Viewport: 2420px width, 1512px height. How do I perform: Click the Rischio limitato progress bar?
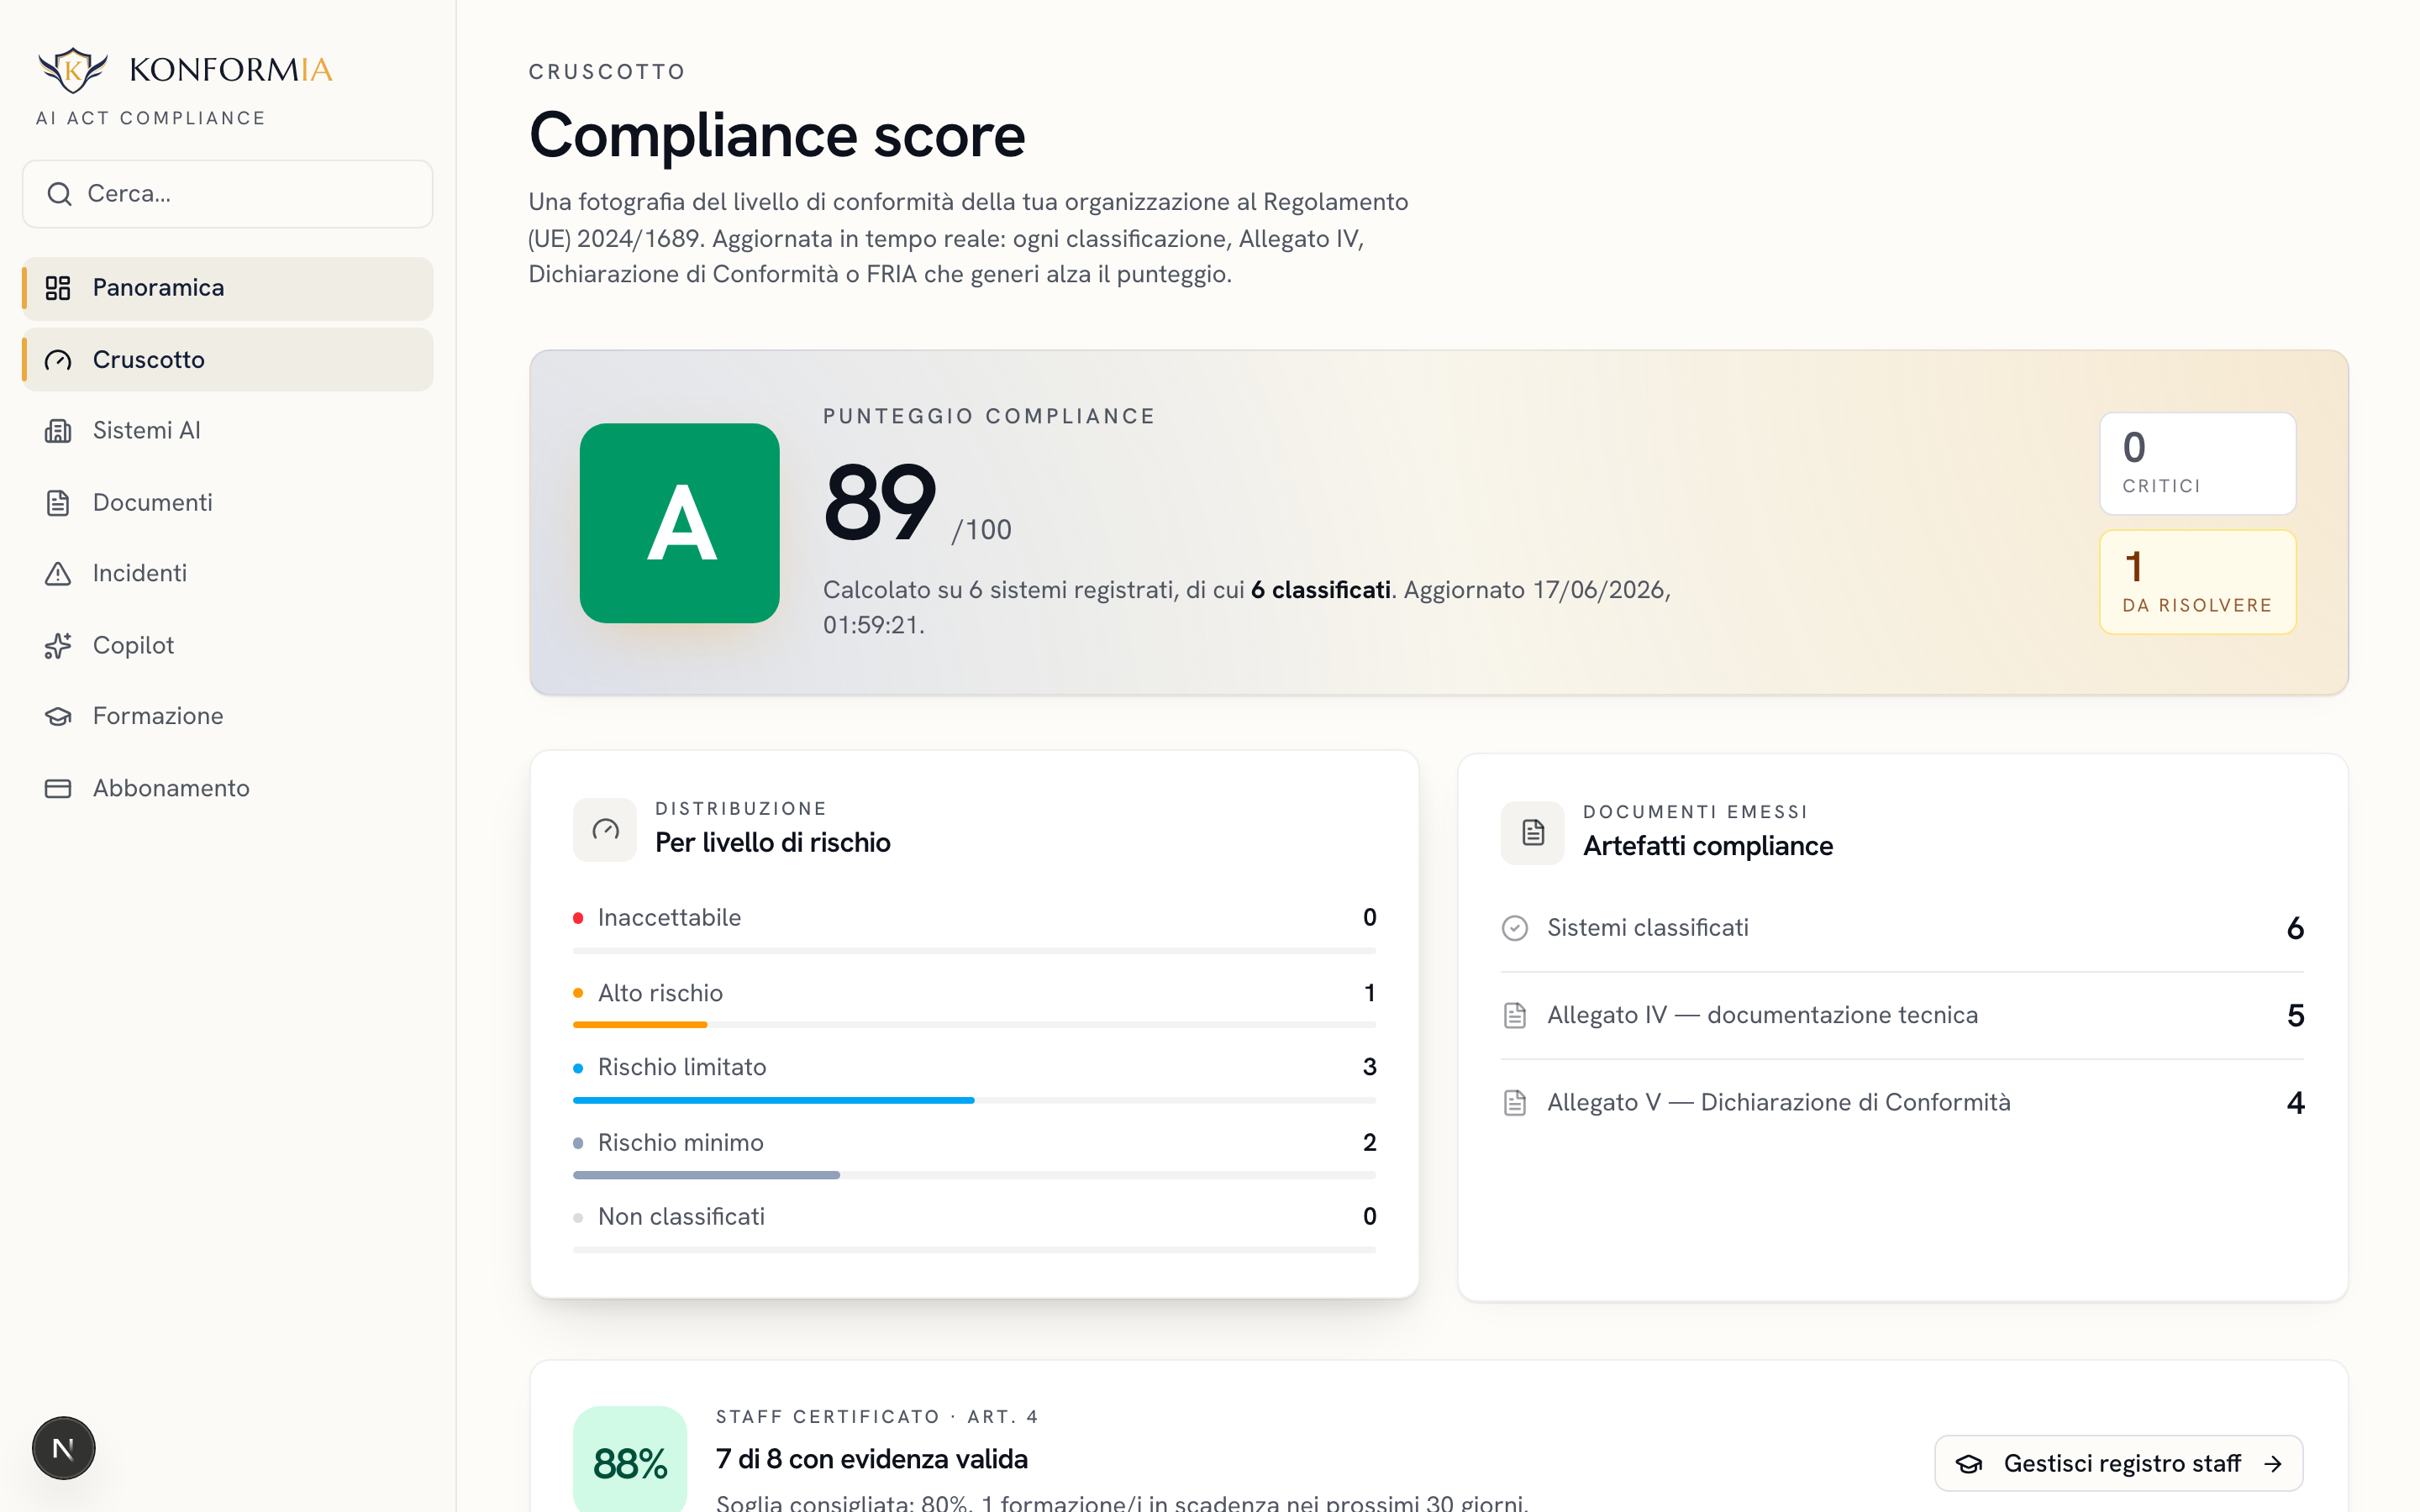[974, 1100]
